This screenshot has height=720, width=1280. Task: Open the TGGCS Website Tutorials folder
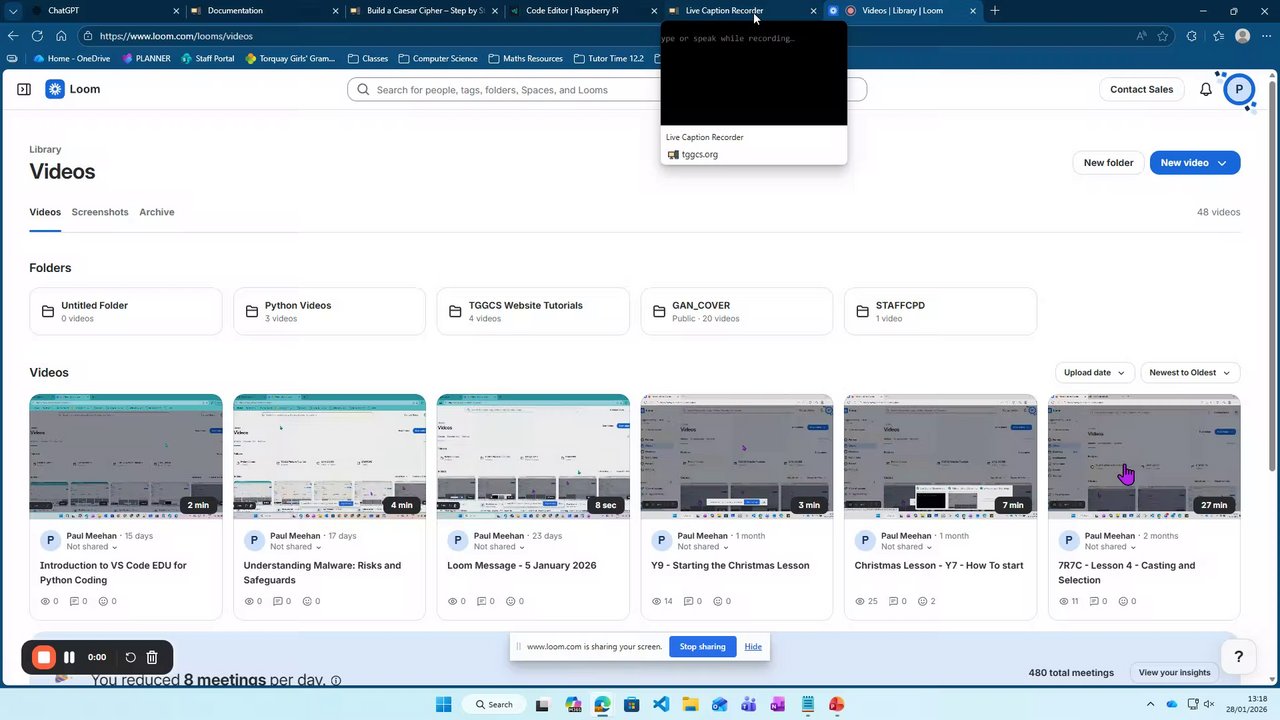coord(533,311)
